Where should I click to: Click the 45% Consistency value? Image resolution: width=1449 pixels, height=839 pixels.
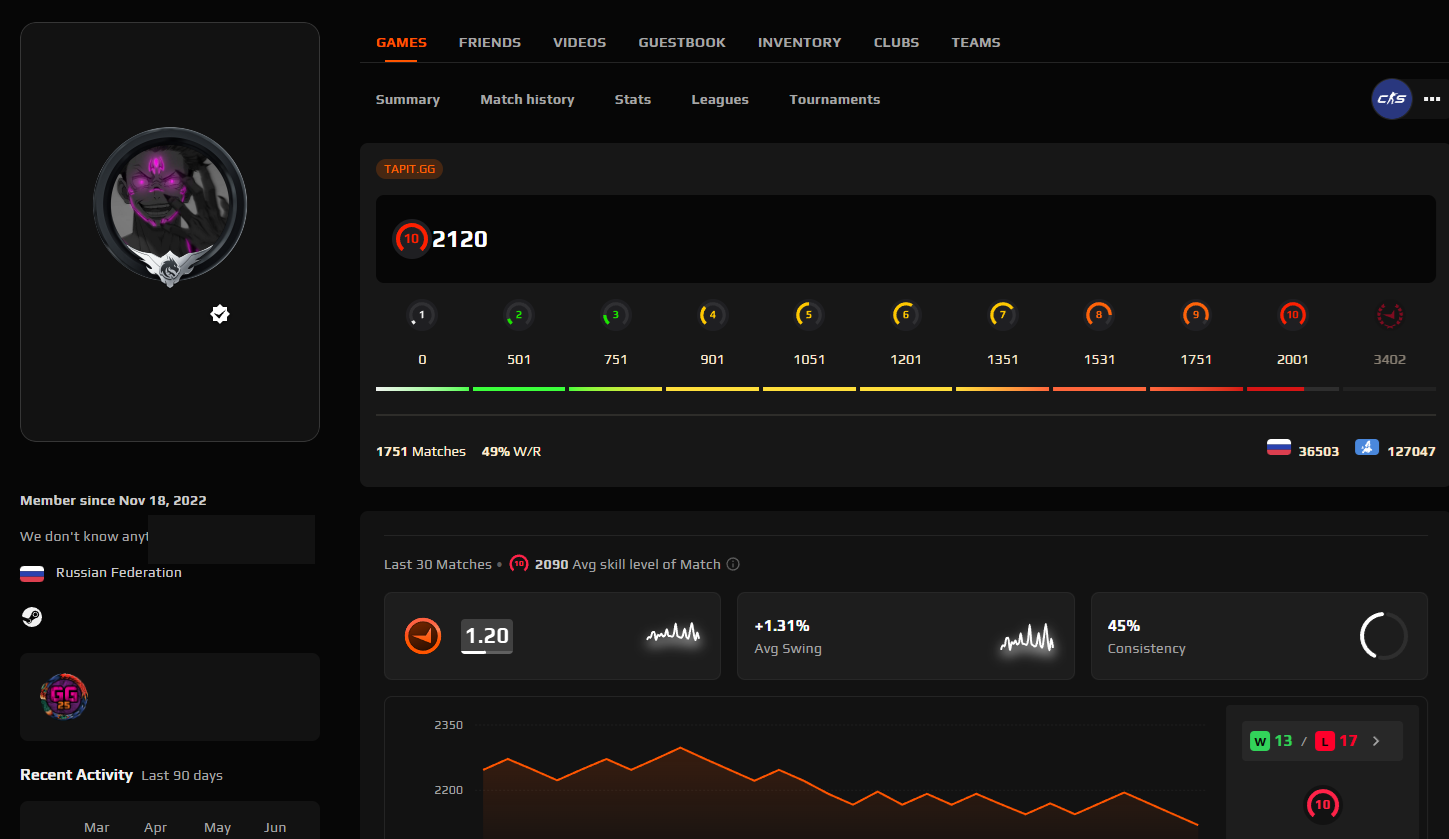coord(1124,625)
